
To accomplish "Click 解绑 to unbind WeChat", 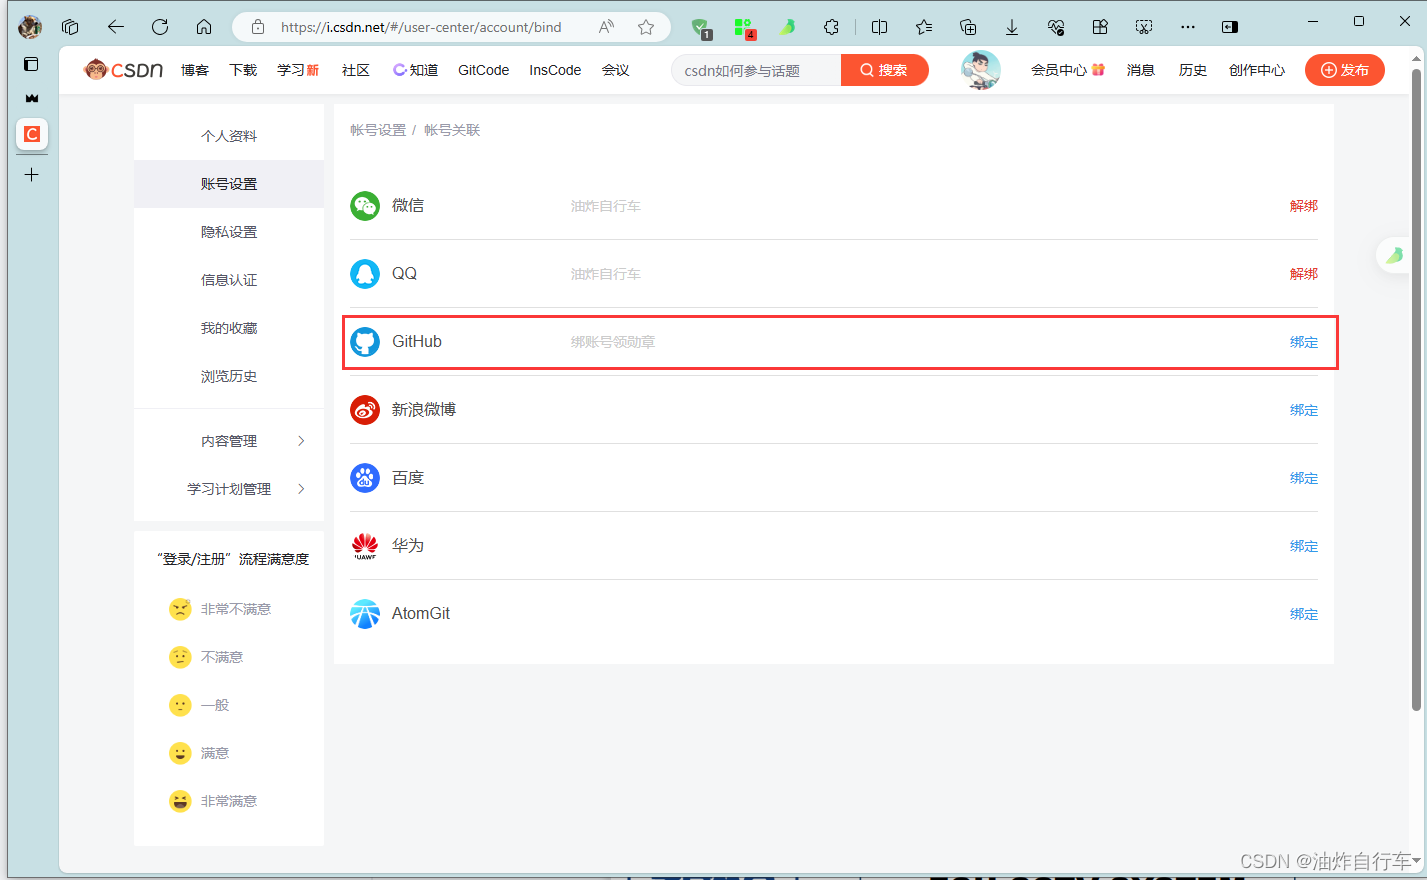I will (x=1303, y=205).
